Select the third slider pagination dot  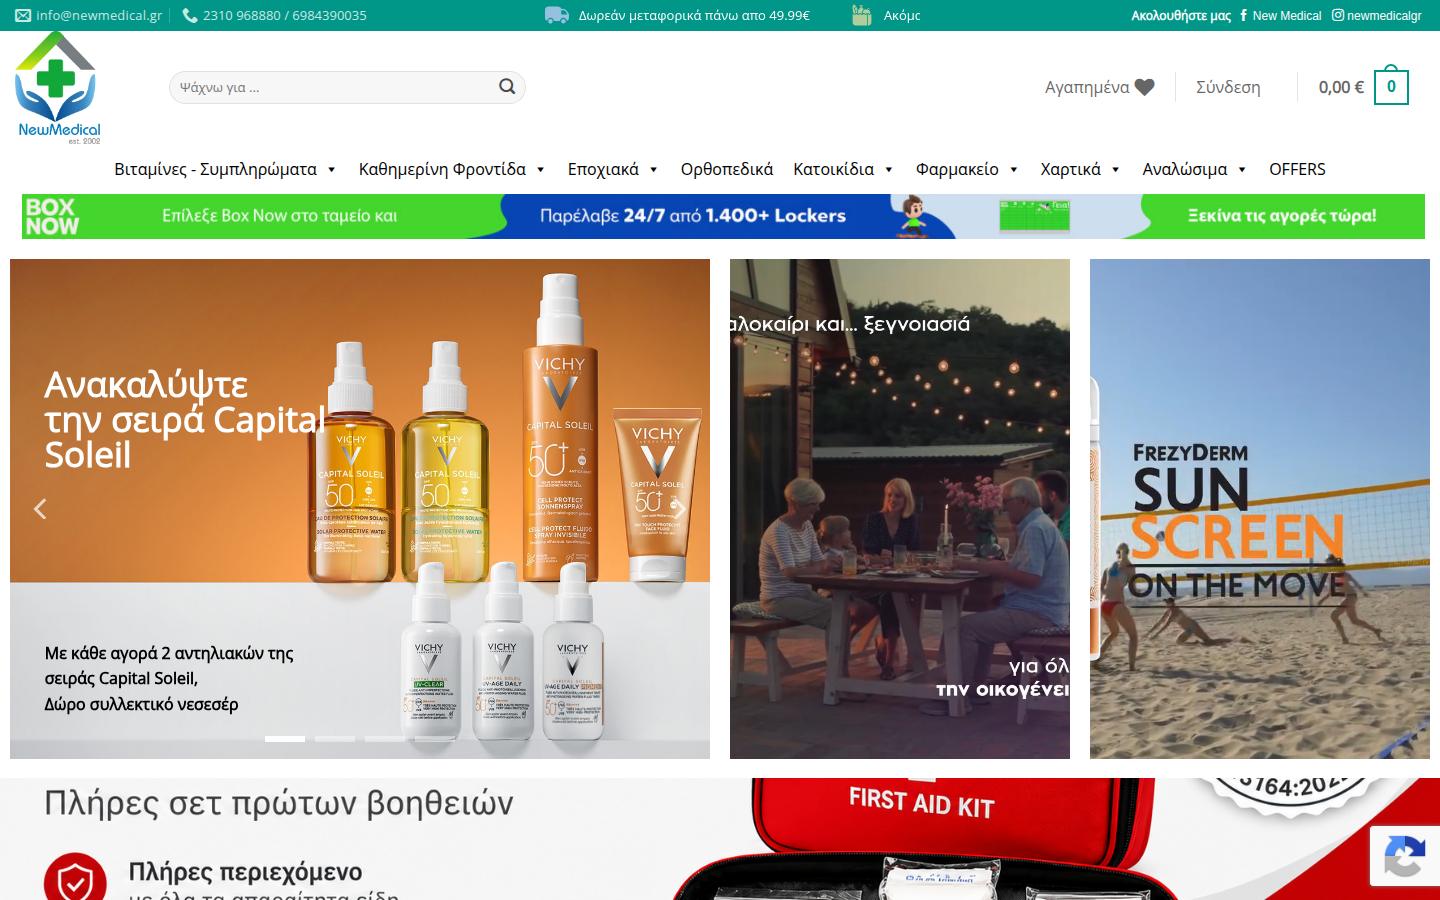(385, 739)
